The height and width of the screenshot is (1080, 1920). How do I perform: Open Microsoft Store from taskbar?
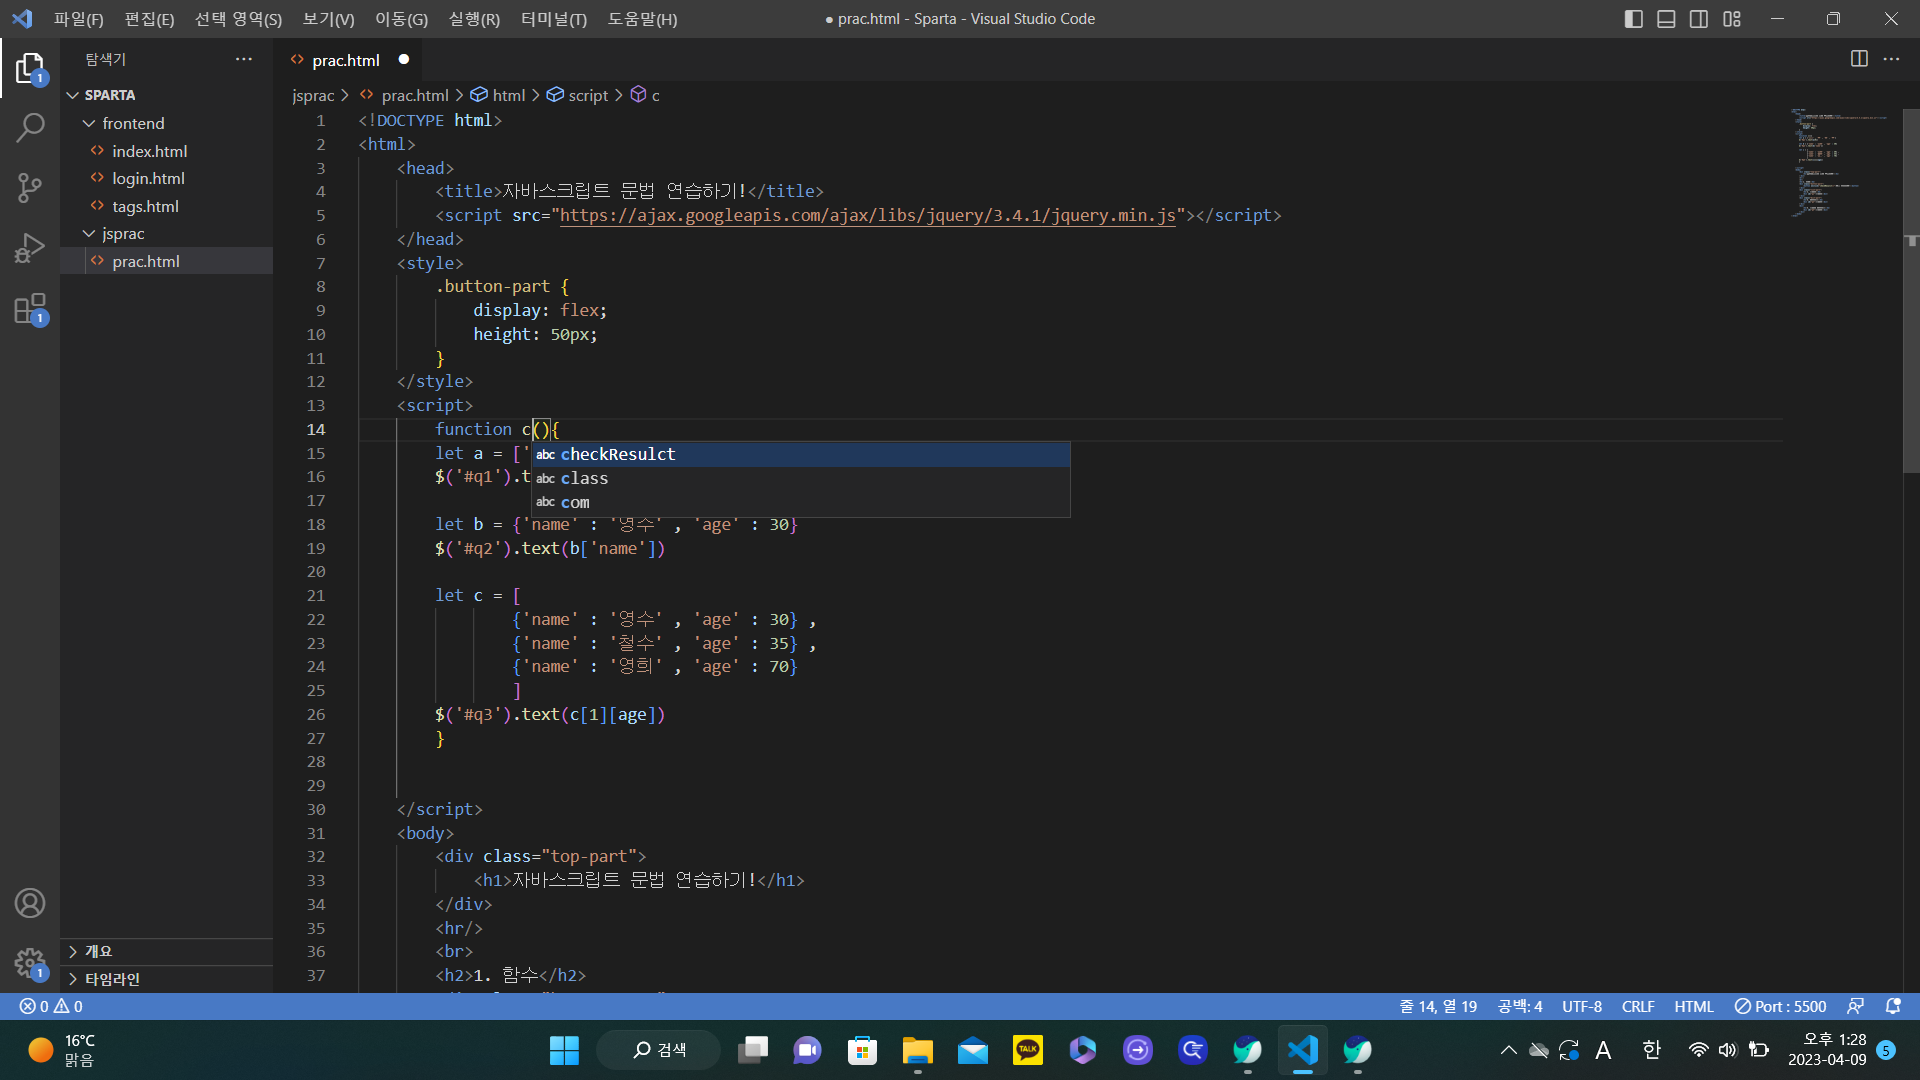[862, 1050]
